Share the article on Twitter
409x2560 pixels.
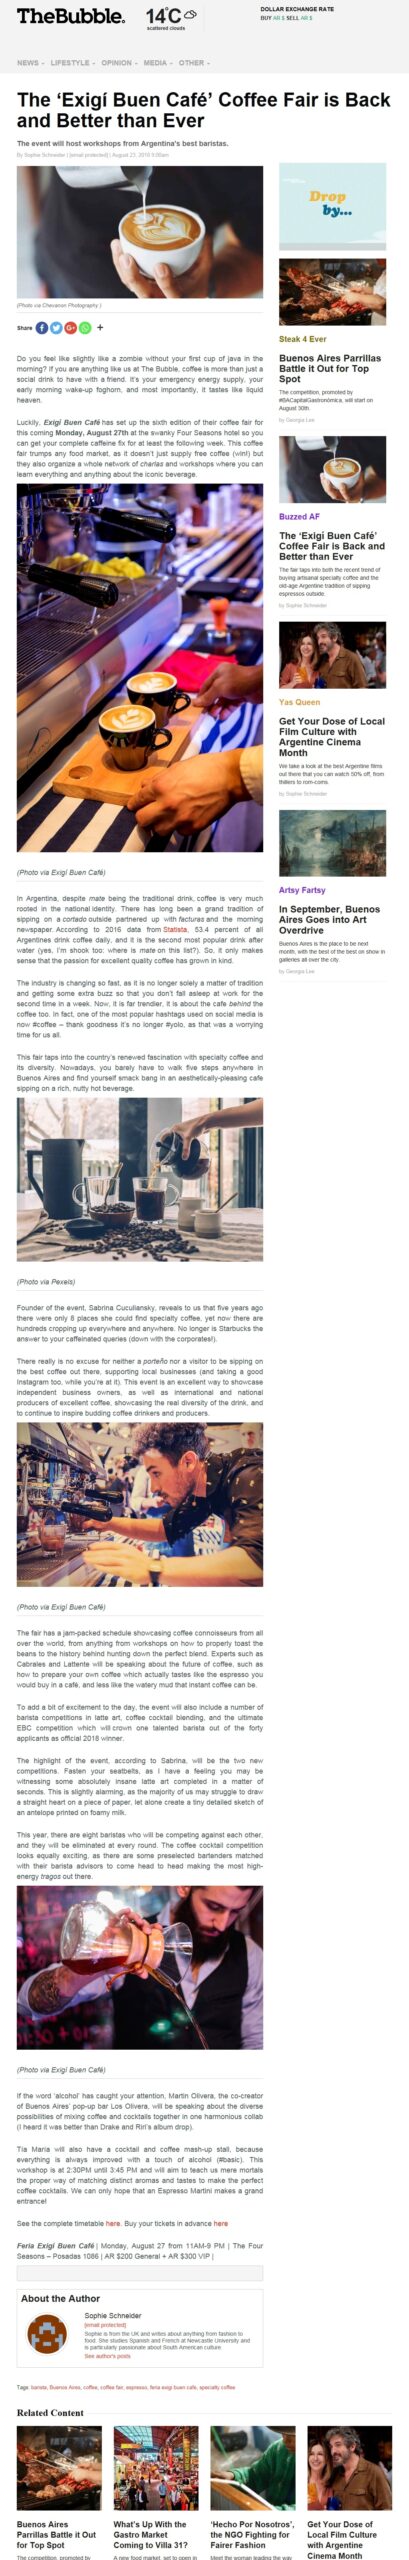point(56,327)
